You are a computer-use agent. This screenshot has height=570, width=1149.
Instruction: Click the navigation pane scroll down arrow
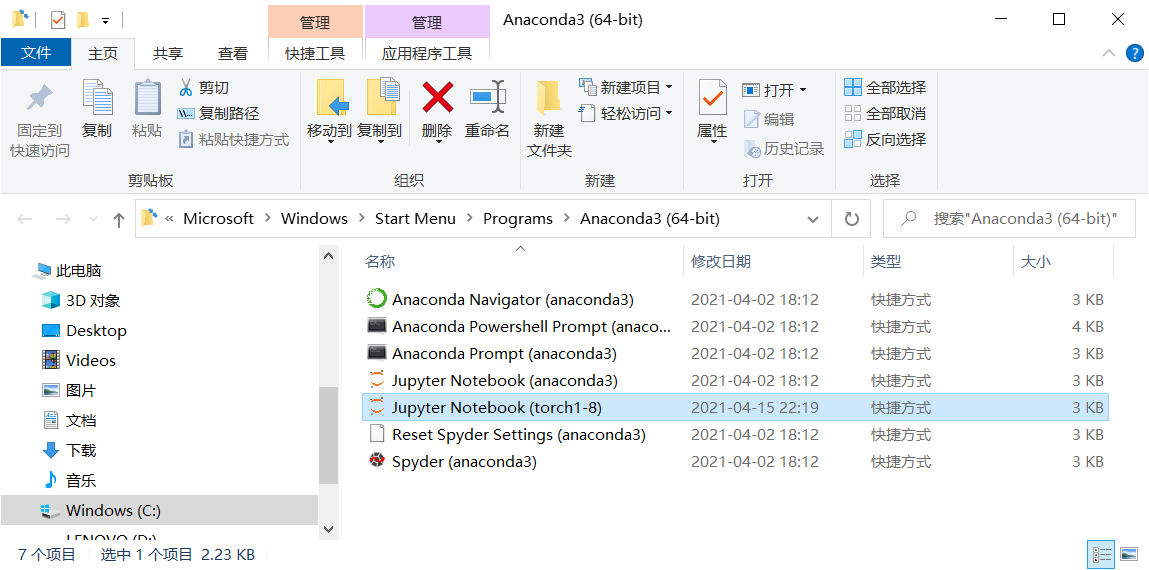coord(328,528)
